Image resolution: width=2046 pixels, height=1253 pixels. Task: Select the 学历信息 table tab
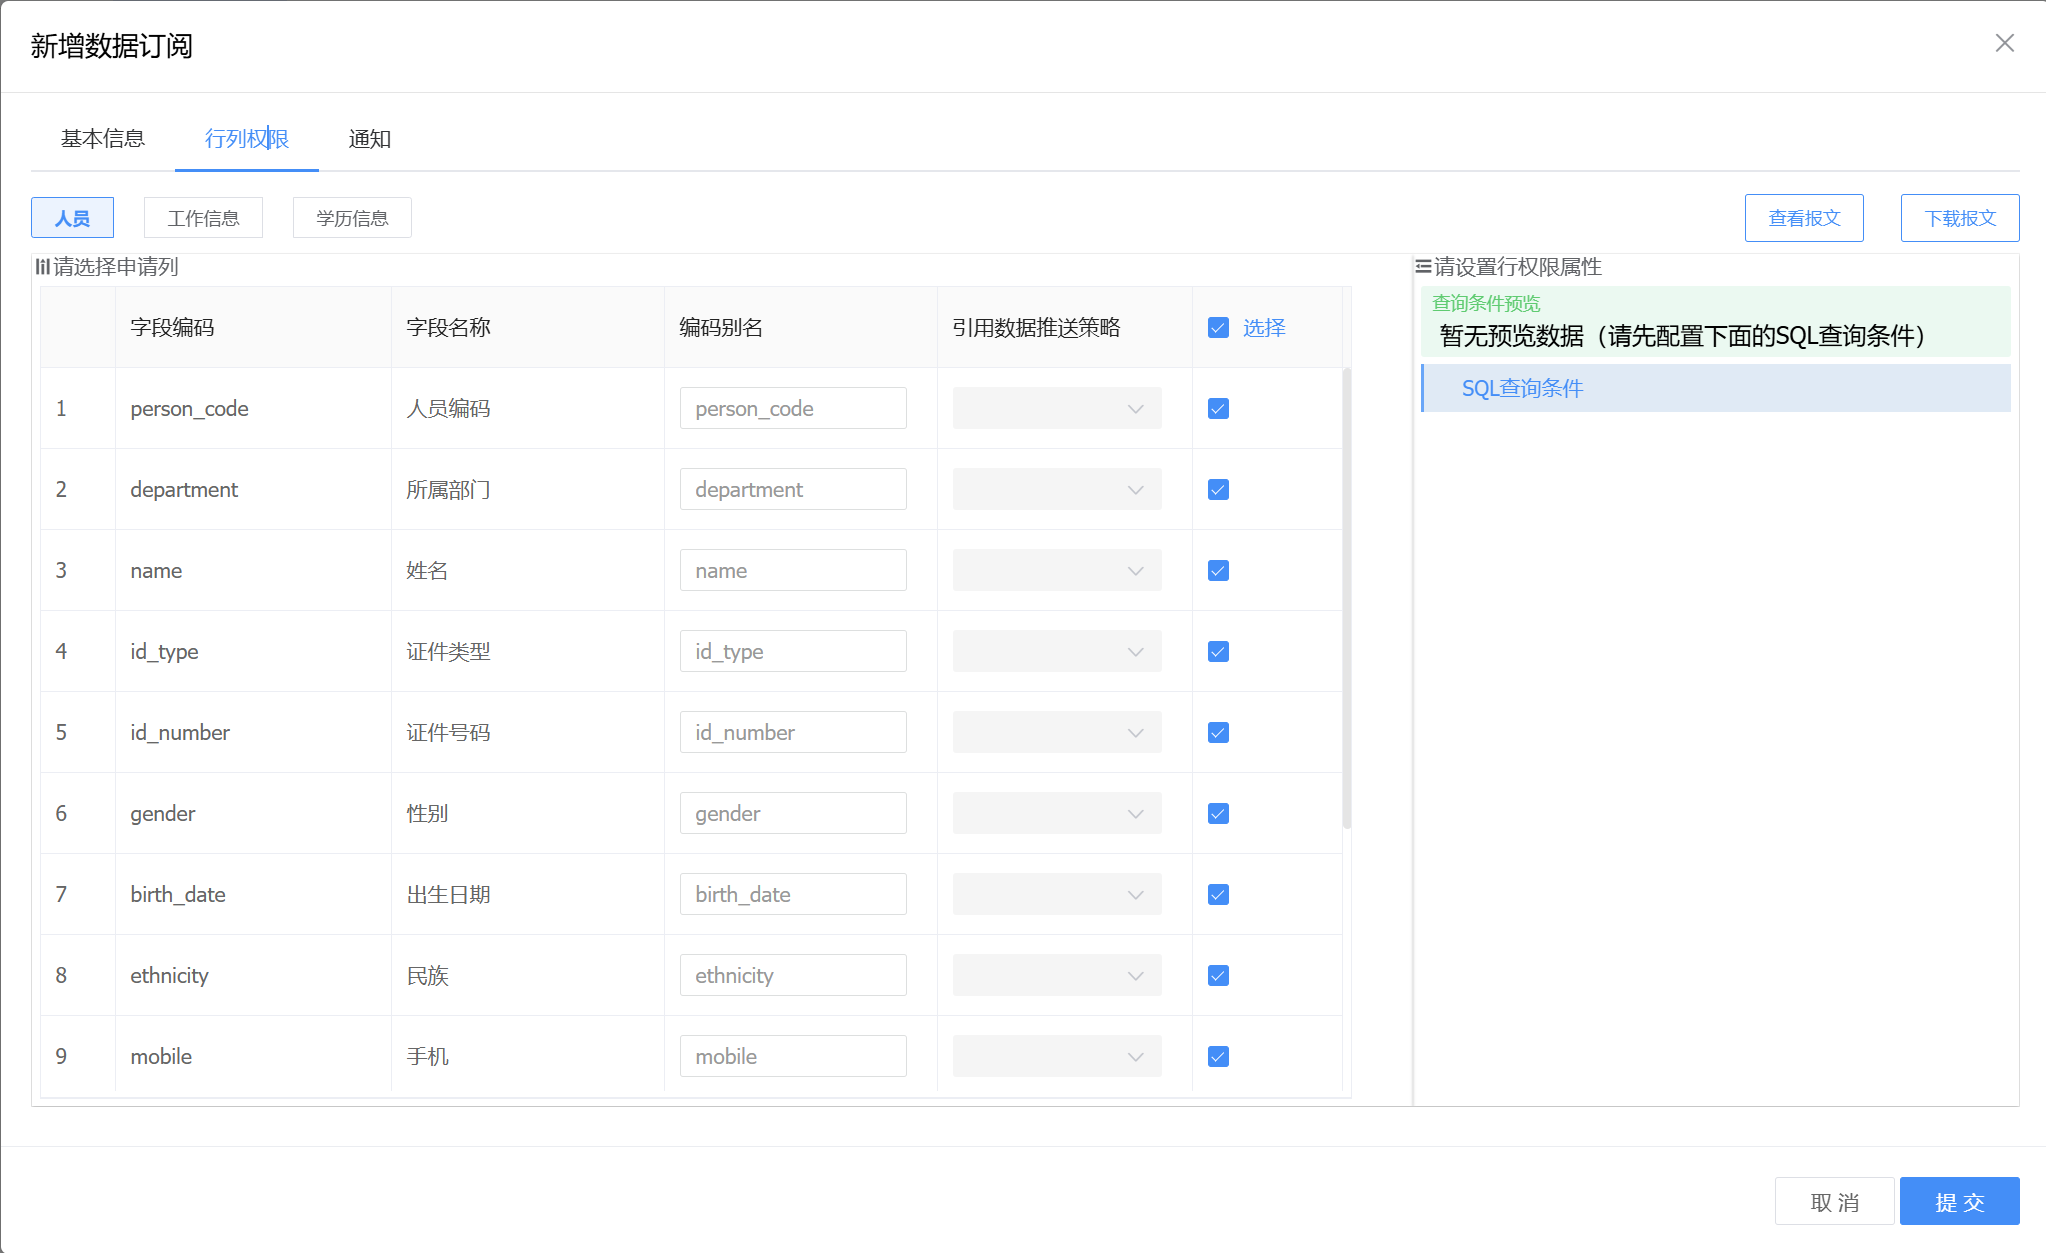352,218
